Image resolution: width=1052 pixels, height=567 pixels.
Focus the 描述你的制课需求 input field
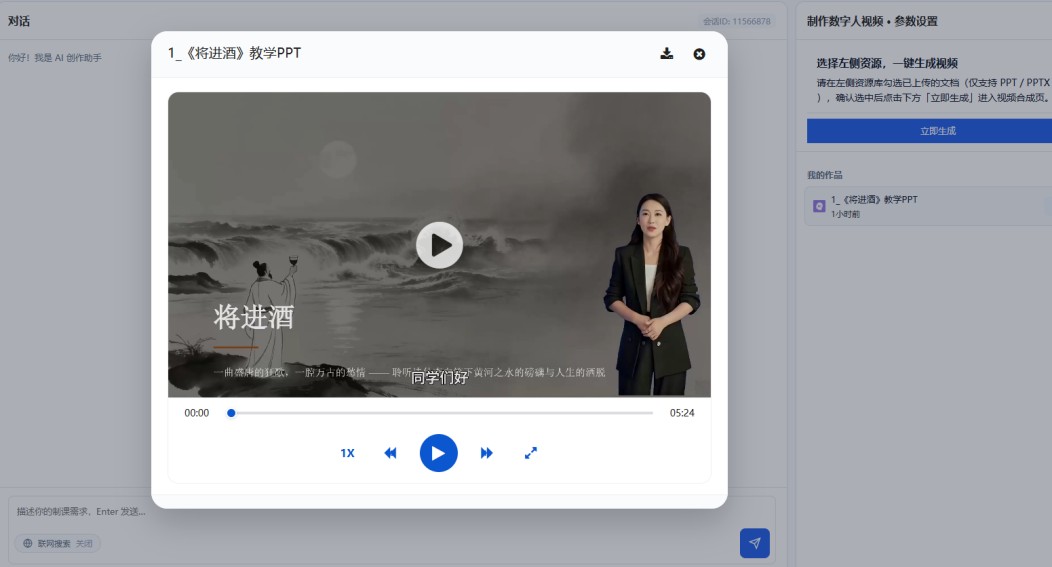click(392, 511)
